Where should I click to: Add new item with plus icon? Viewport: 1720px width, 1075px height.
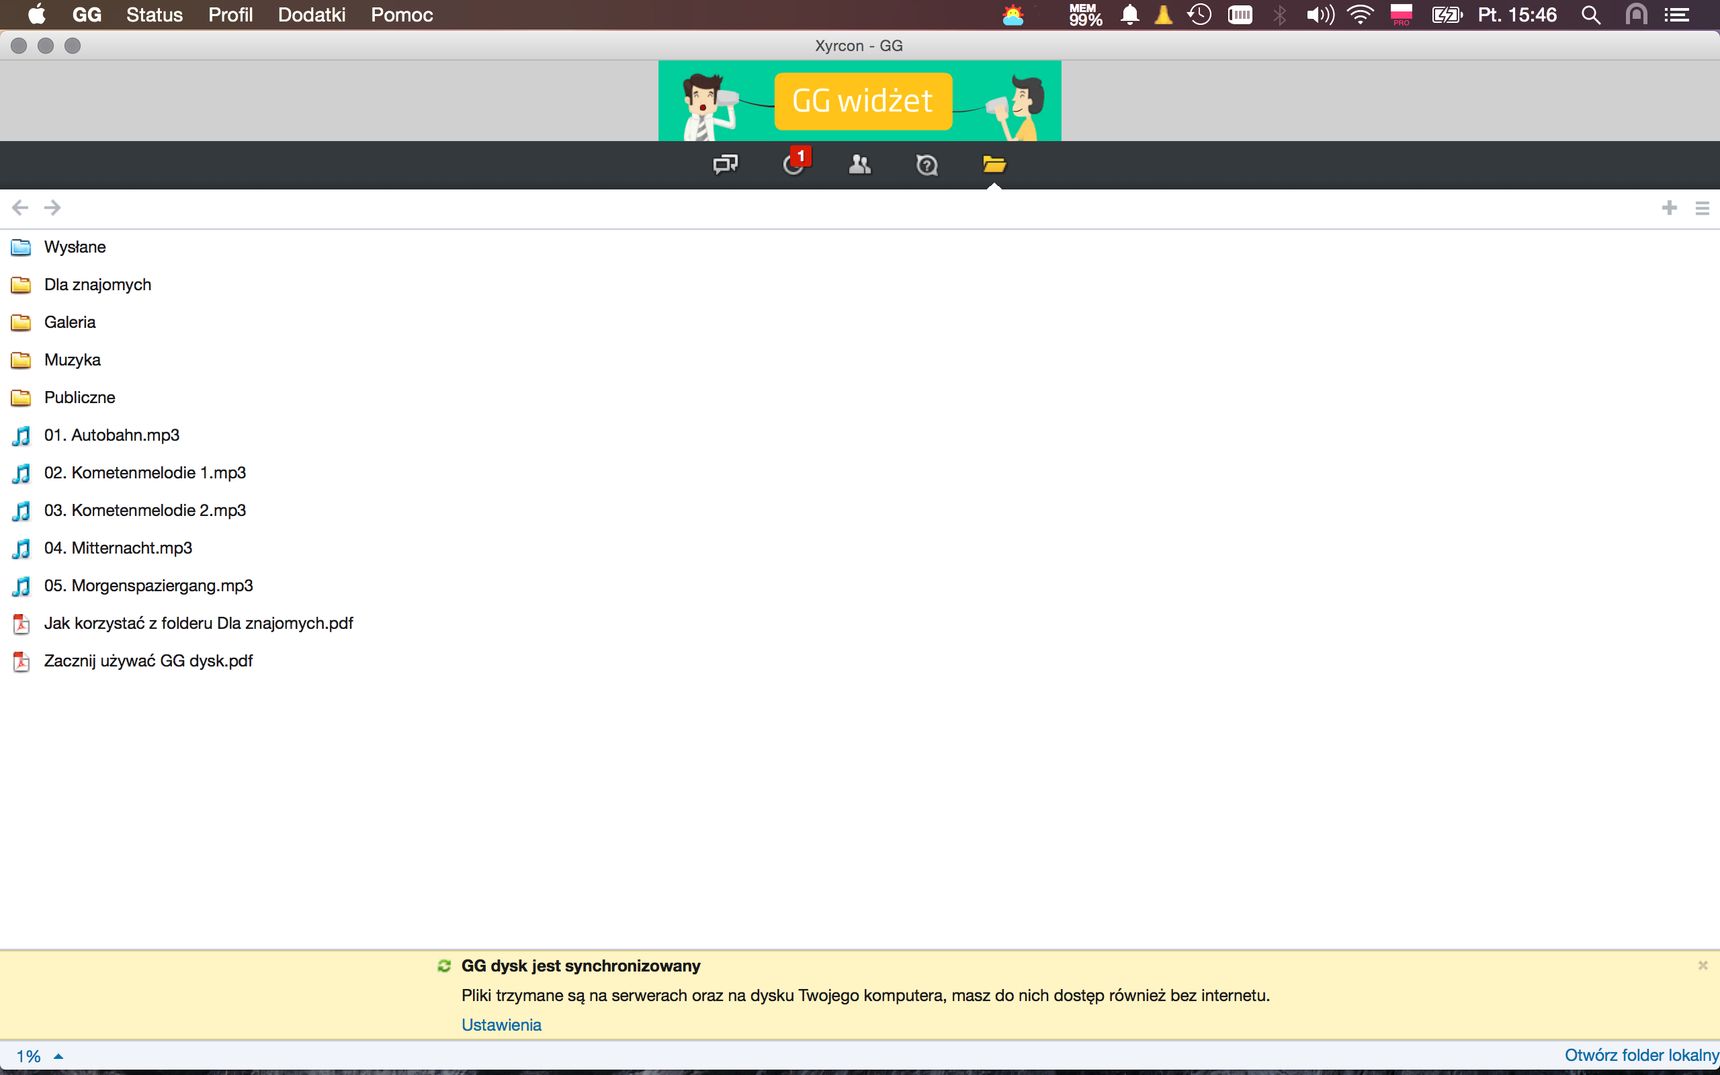point(1669,207)
